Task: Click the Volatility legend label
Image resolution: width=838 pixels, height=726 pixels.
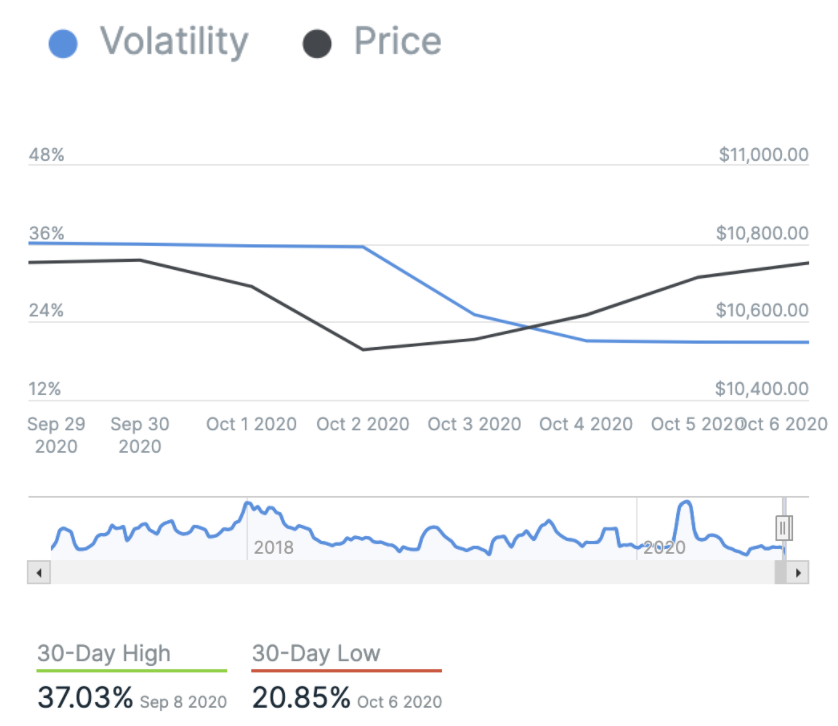Action: [x=173, y=42]
